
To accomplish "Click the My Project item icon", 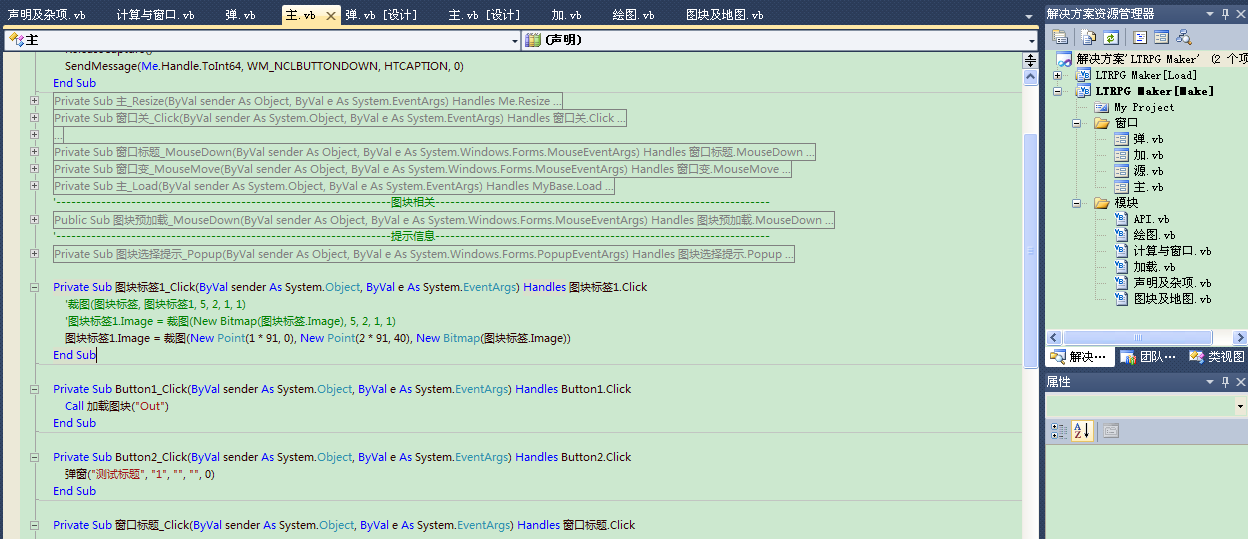I will coord(1102,107).
